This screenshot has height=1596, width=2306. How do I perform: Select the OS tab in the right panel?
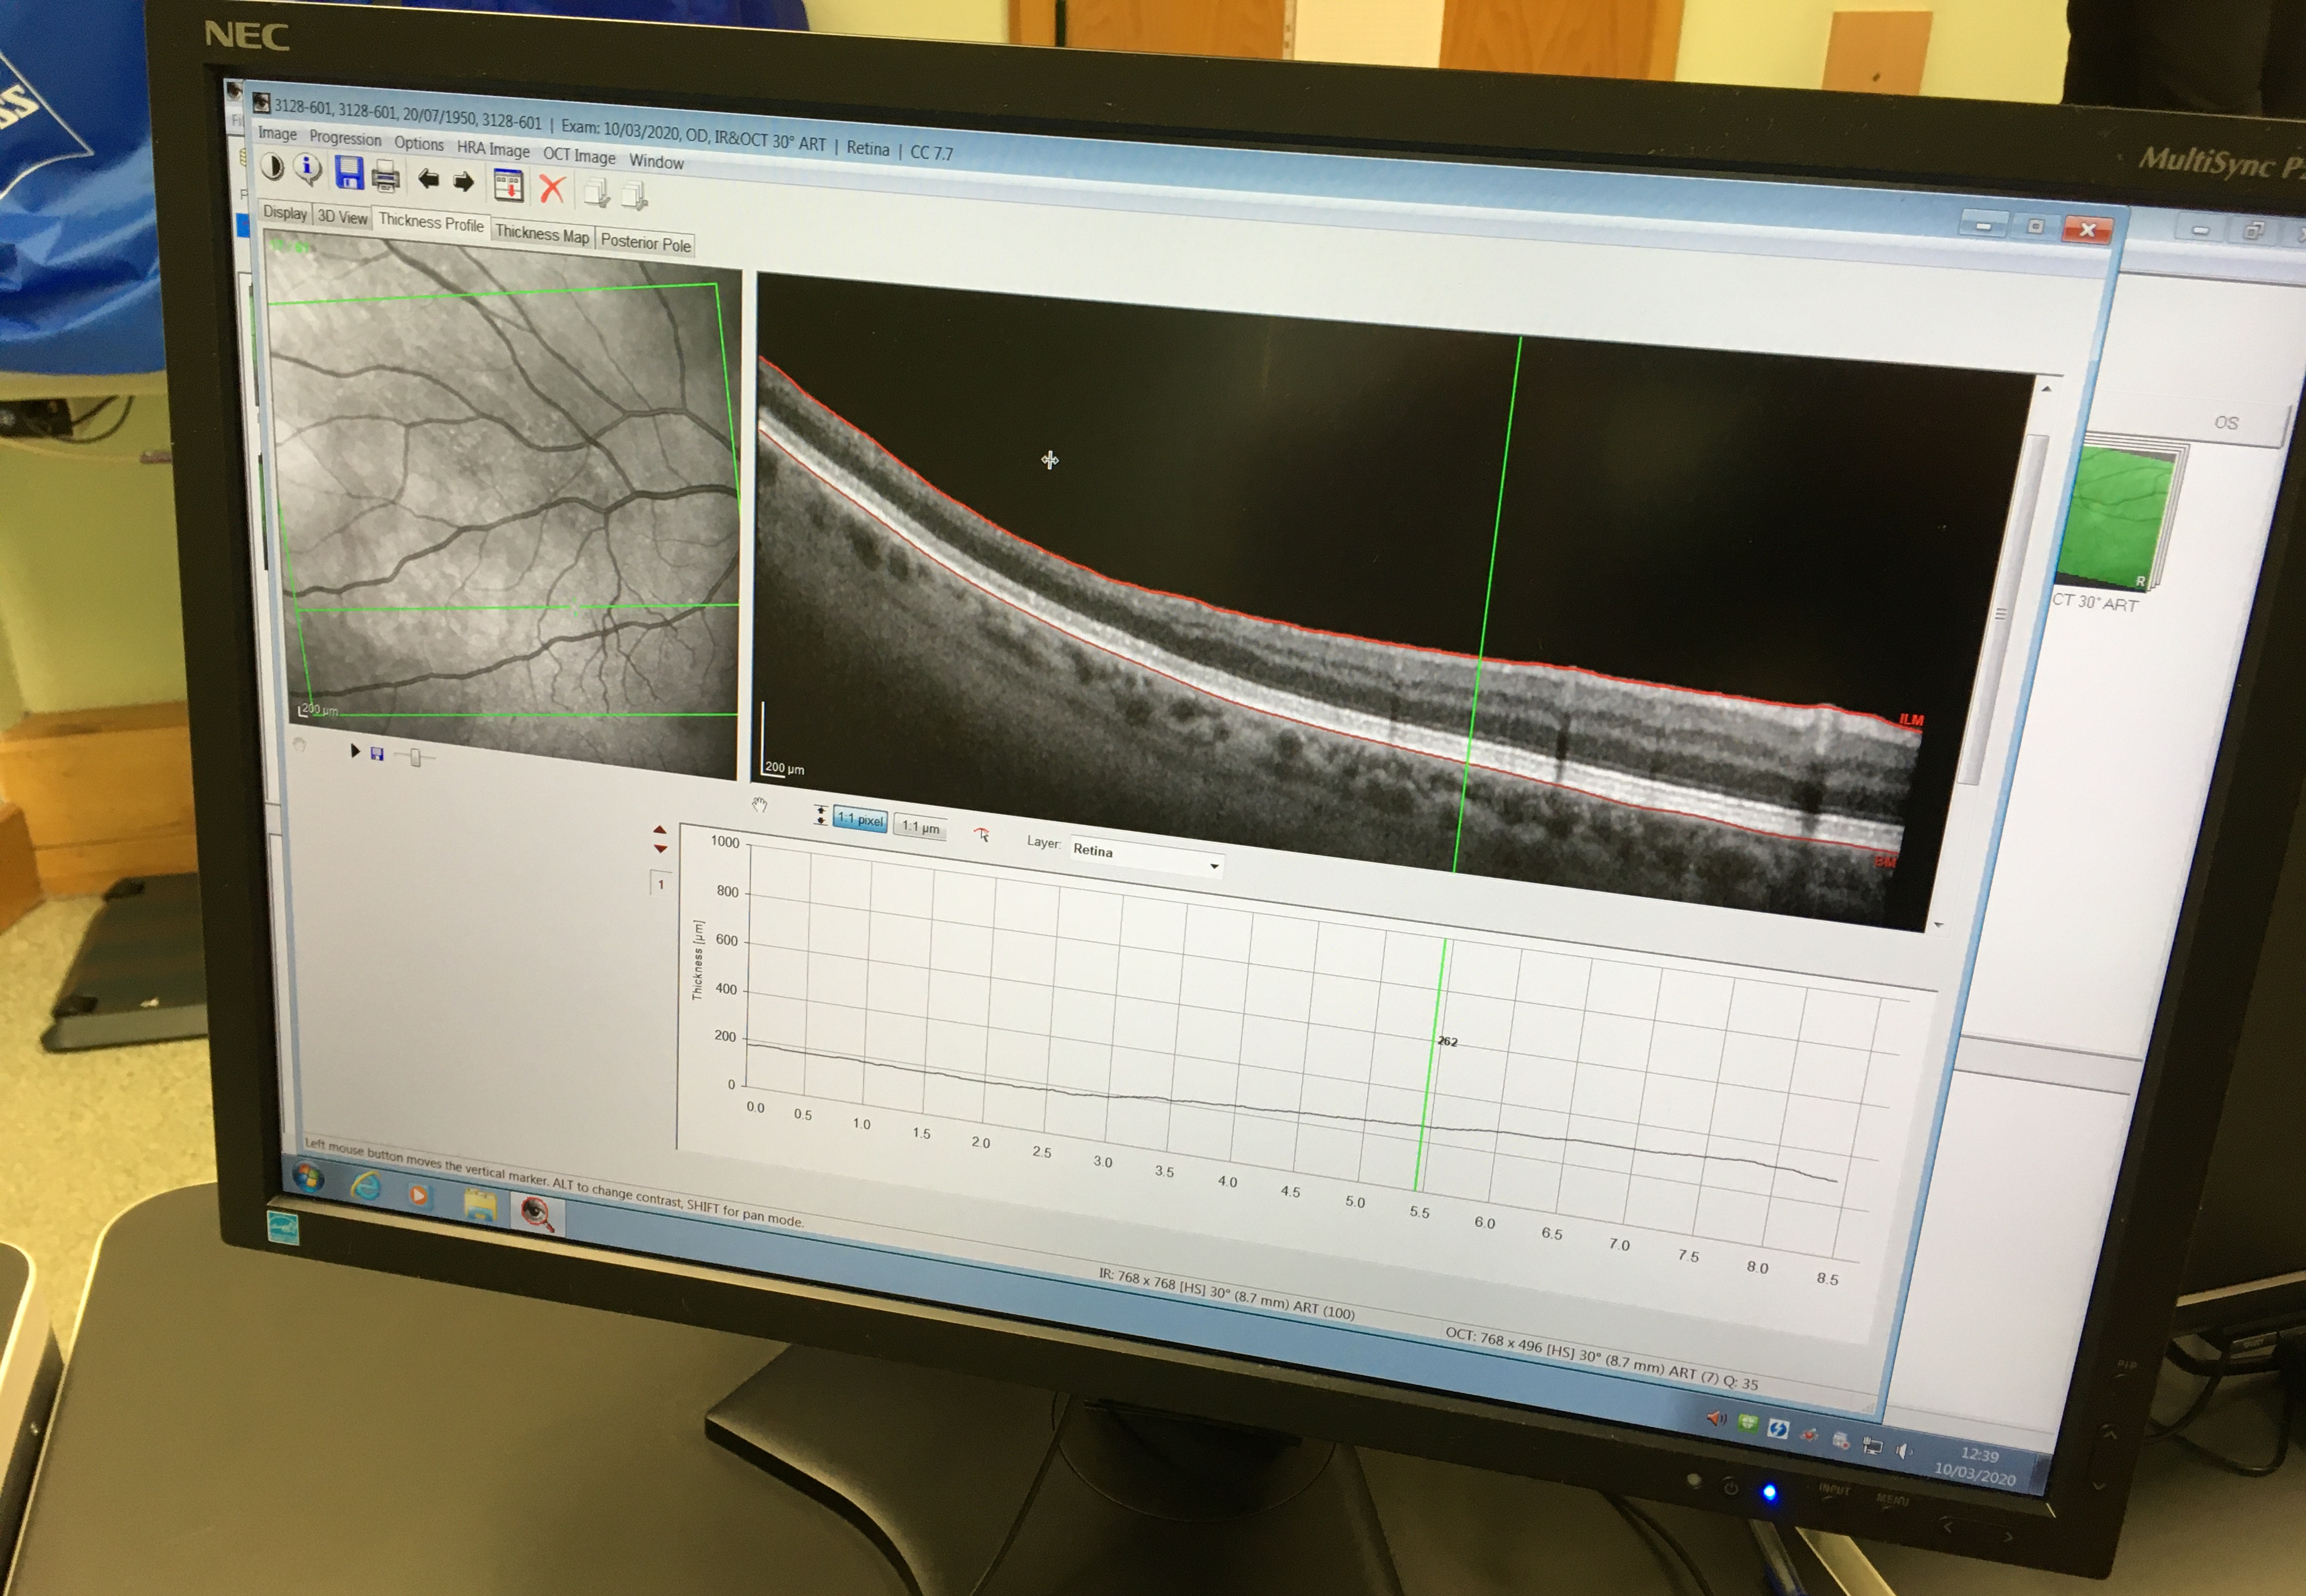[x=2226, y=423]
